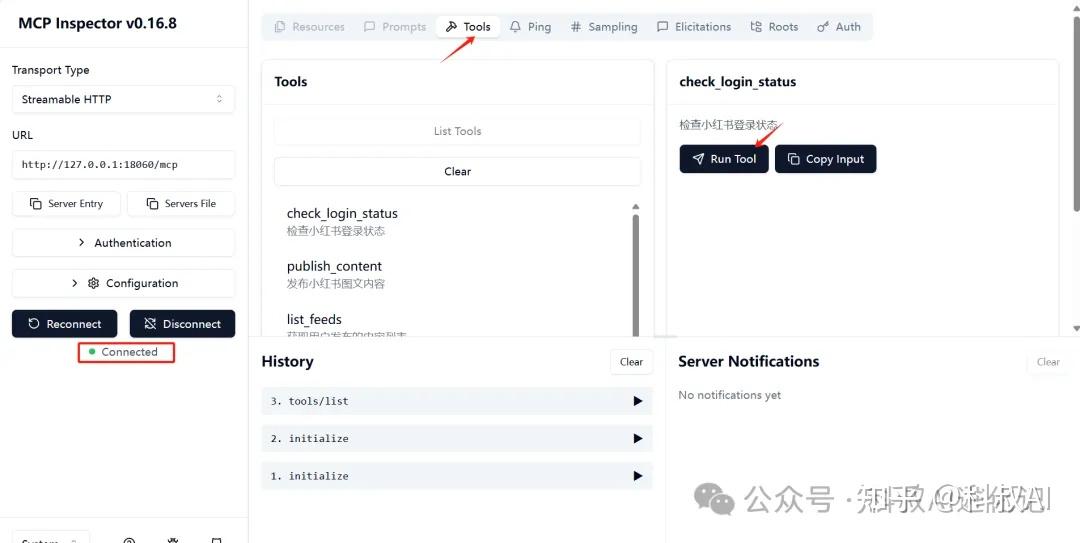Switch to the Elicitations tab
Image resolution: width=1080 pixels, height=543 pixels.
click(x=693, y=27)
